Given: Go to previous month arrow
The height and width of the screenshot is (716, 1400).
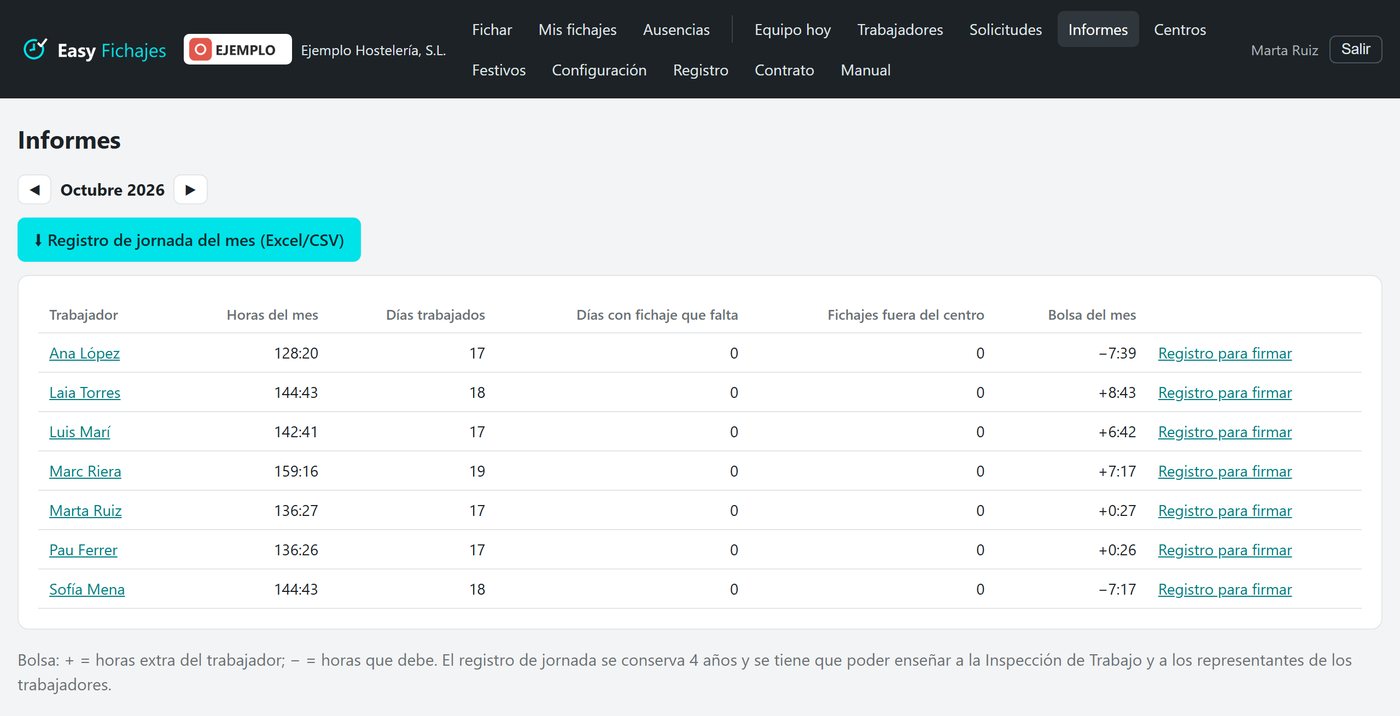Looking at the screenshot, I should tap(34, 190).
